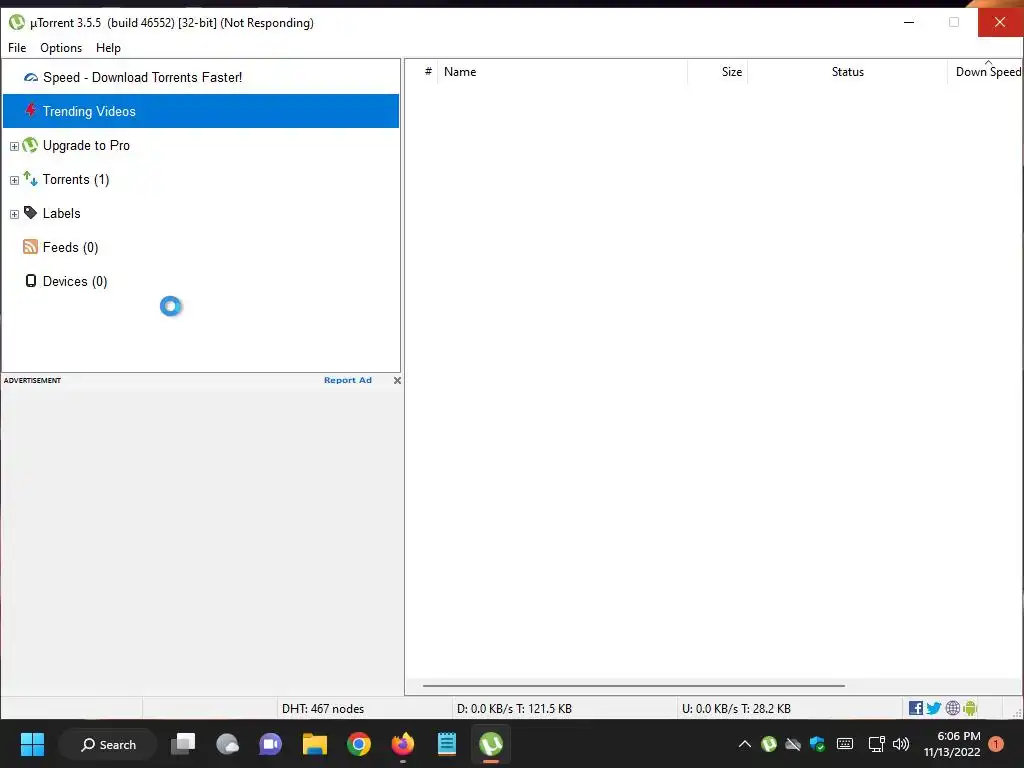Click the up-down arrows Torrents icon
The image size is (1024, 768).
coord(30,178)
